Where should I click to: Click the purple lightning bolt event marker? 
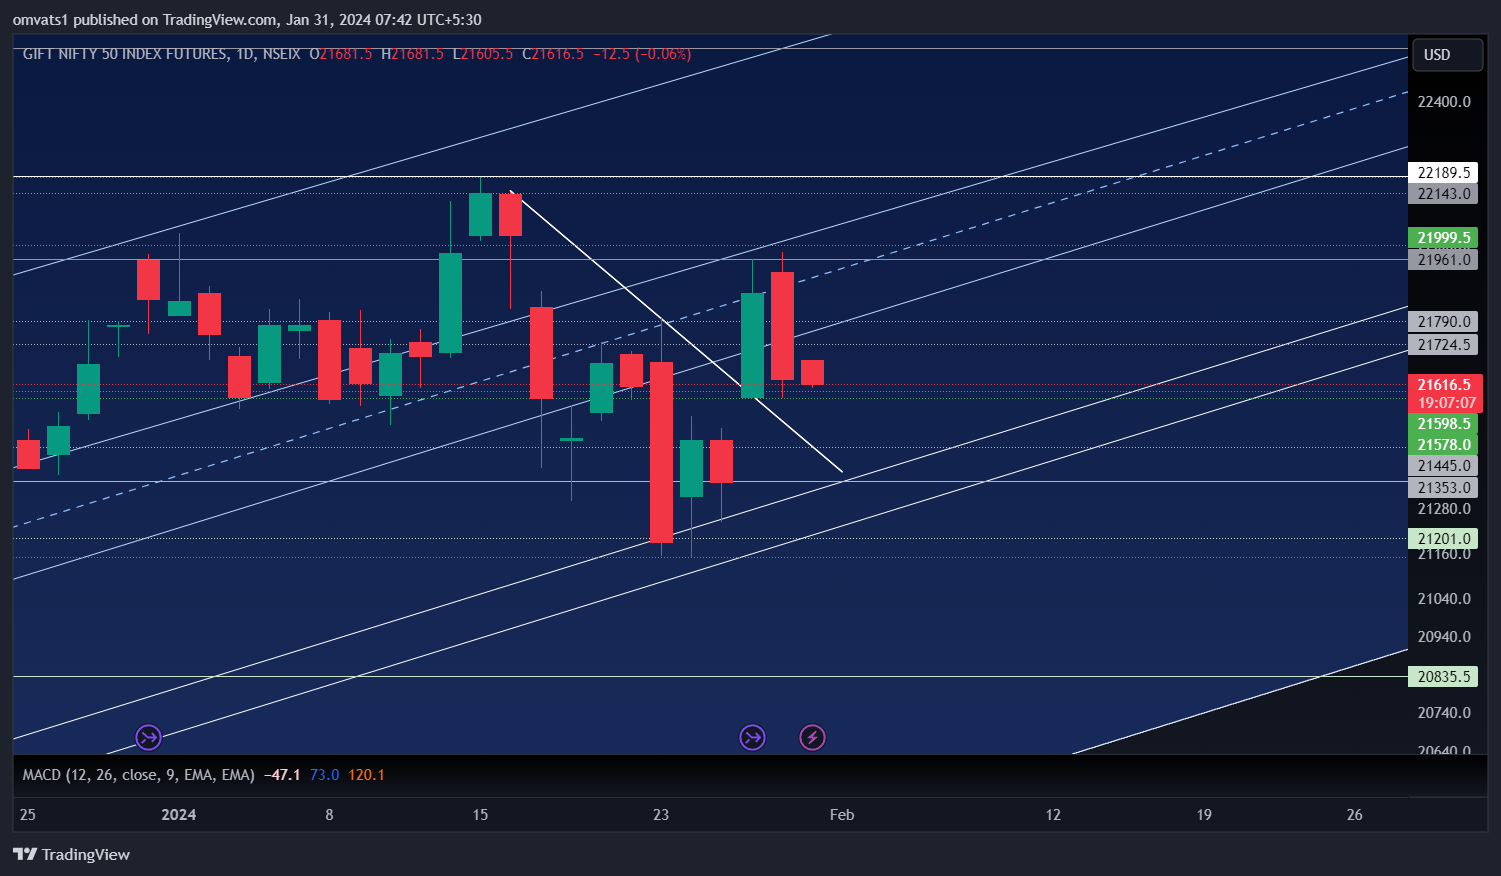coord(812,738)
